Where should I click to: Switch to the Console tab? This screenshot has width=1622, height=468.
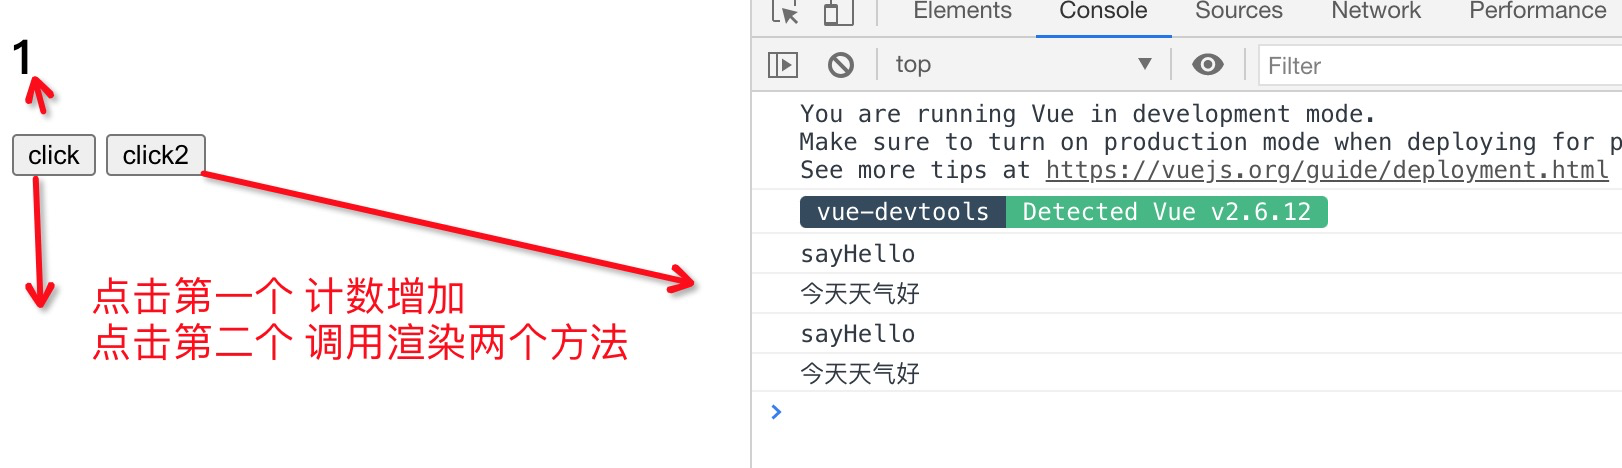pos(1103,11)
